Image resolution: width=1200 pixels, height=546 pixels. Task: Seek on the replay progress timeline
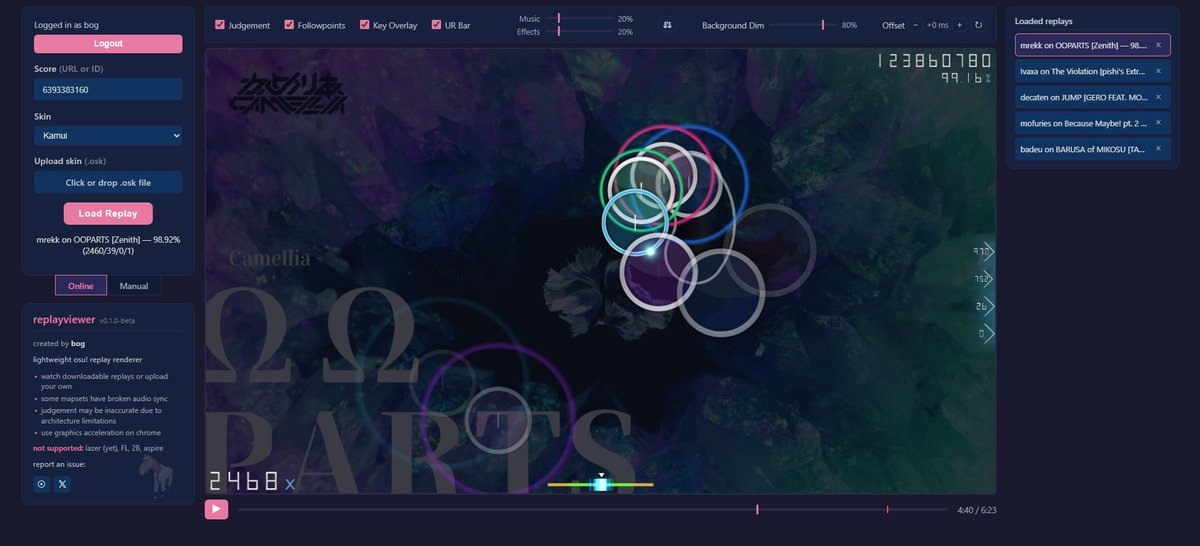click(593, 510)
